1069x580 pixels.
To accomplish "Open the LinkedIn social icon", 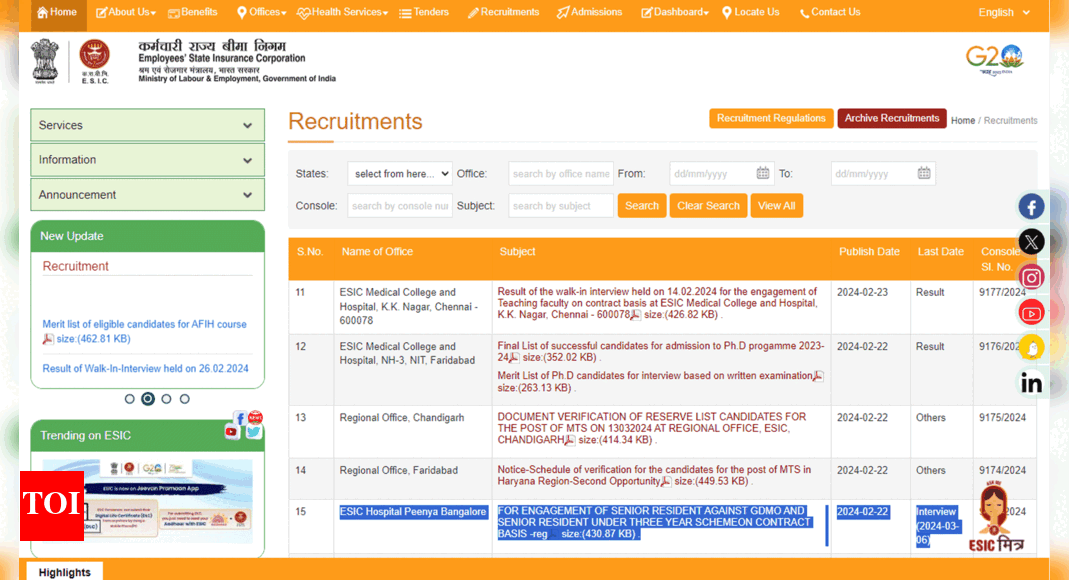I will tap(1031, 383).
